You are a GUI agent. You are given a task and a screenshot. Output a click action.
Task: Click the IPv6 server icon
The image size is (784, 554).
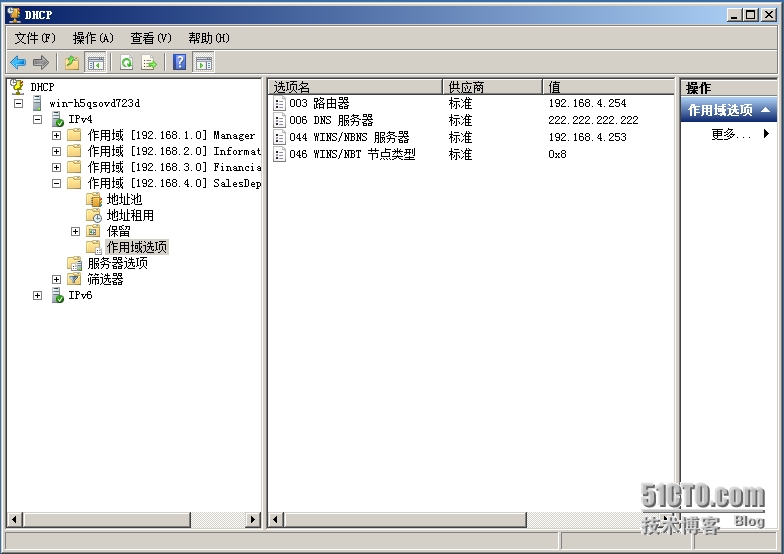click(x=58, y=295)
